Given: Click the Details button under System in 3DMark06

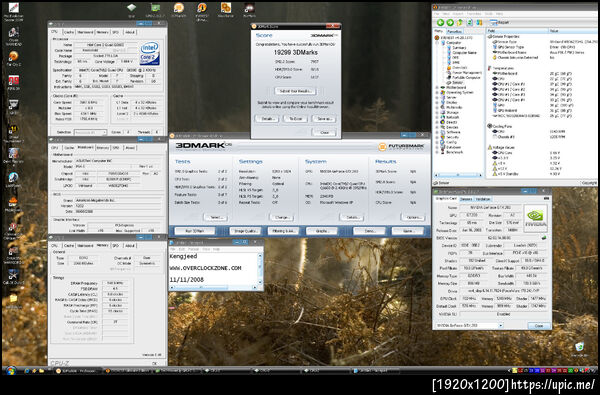Looking at the screenshot, I should tap(352, 217).
